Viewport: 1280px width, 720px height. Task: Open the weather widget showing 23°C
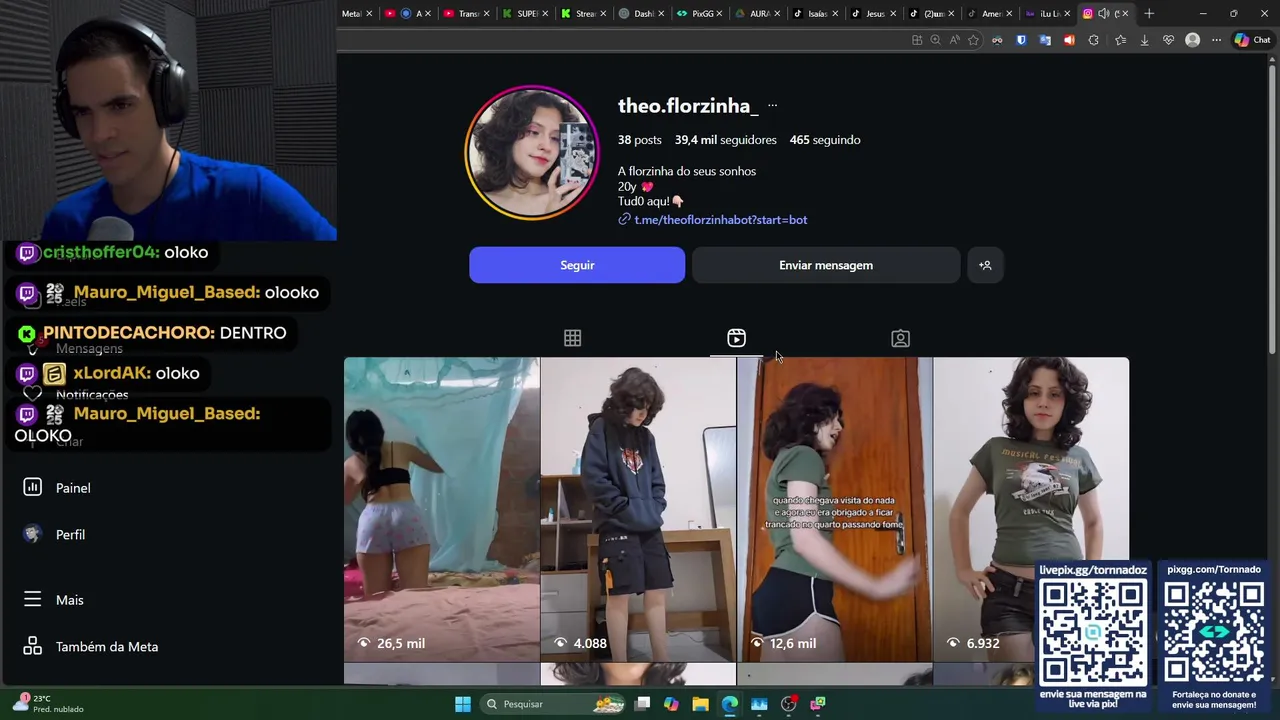pyautogui.click(x=48, y=703)
